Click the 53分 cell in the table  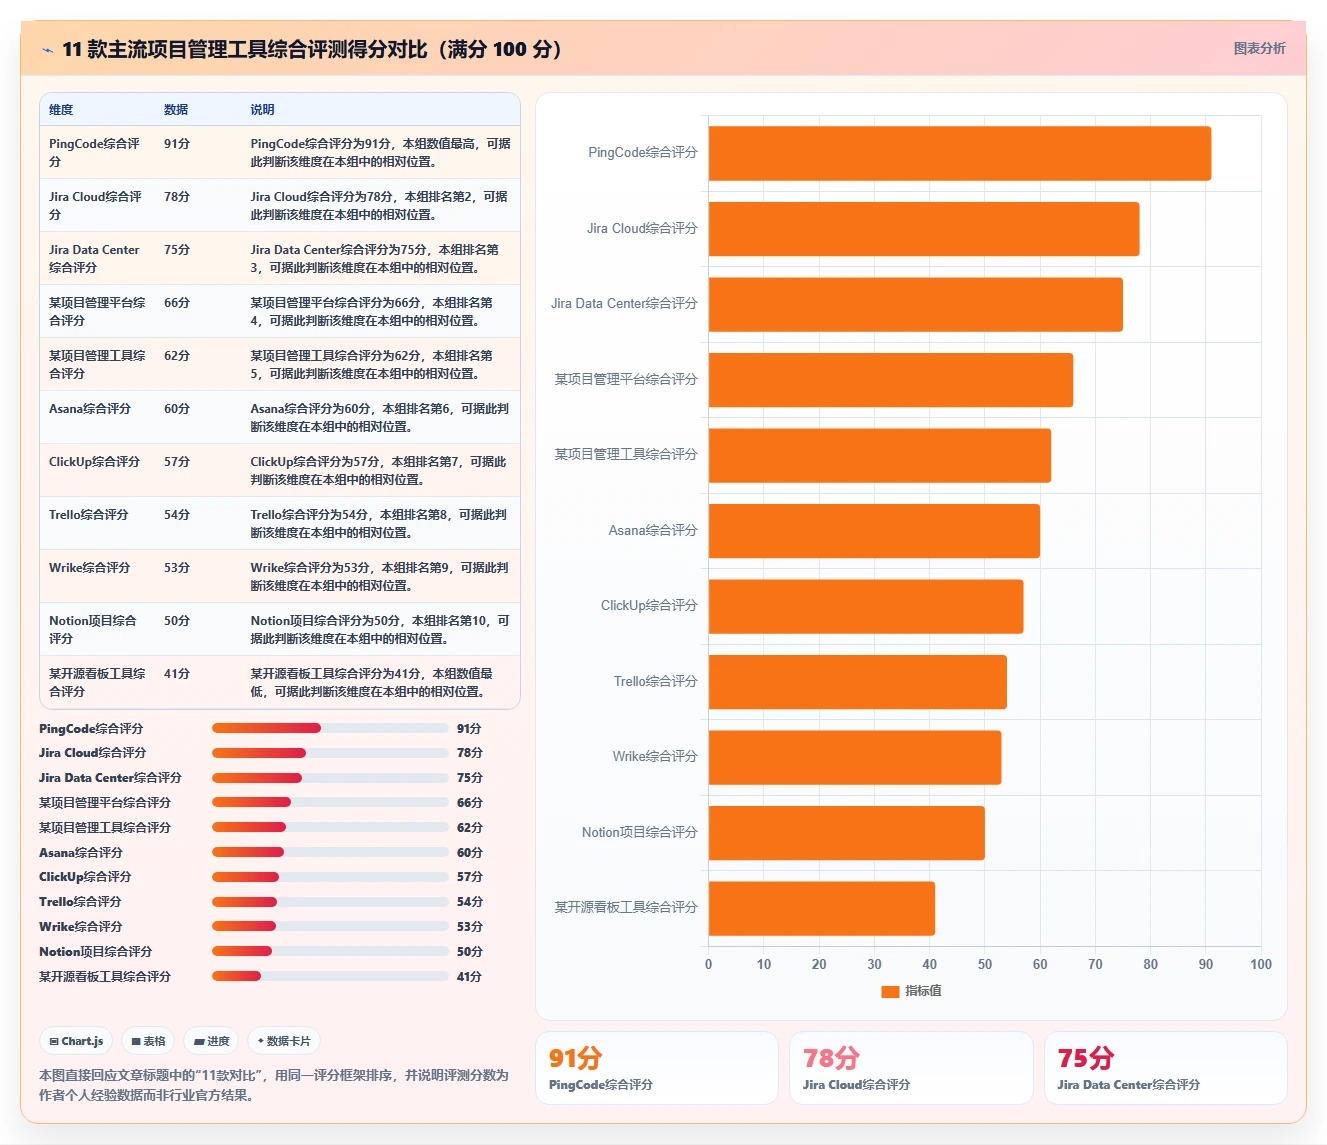click(x=177, y=568)
